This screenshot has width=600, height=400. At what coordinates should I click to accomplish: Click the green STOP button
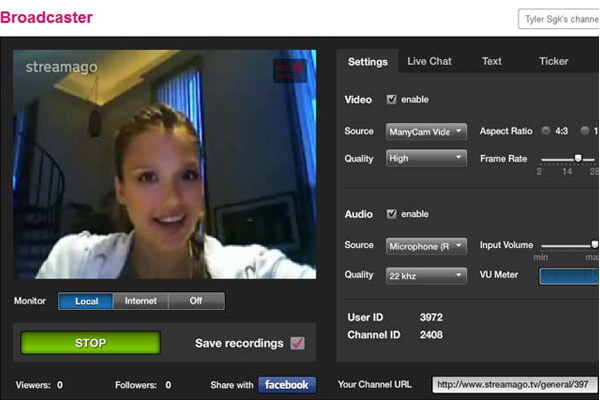pyautogui.click(x=90, y=343)
